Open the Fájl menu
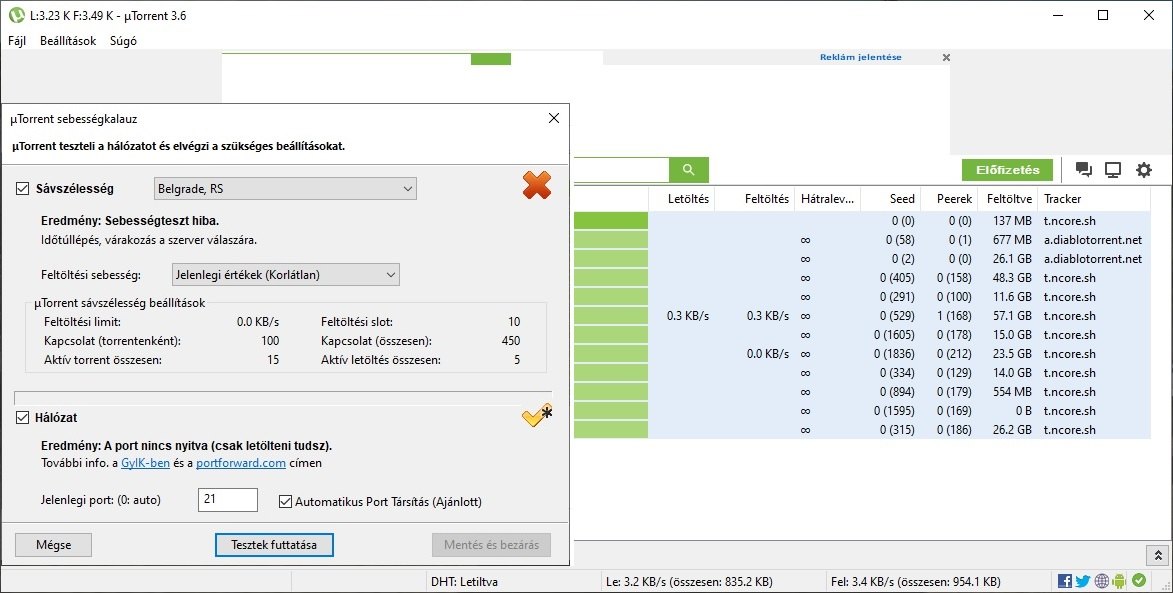Screen dimensions: 1173x593 coord(17,41)
